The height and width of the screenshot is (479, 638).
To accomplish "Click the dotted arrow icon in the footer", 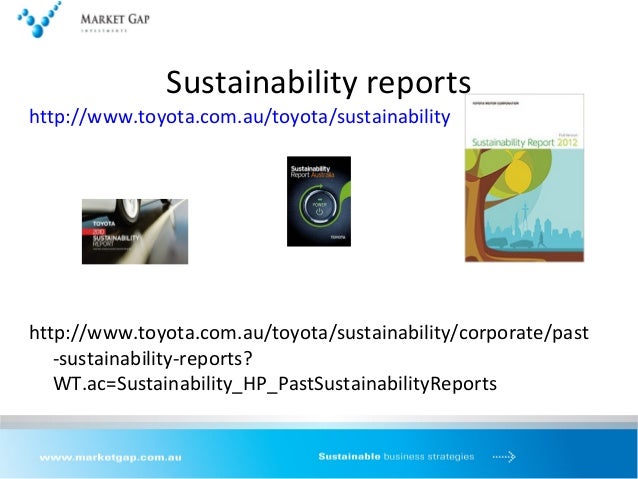I will pyautogui.click(x=504, y=457).
